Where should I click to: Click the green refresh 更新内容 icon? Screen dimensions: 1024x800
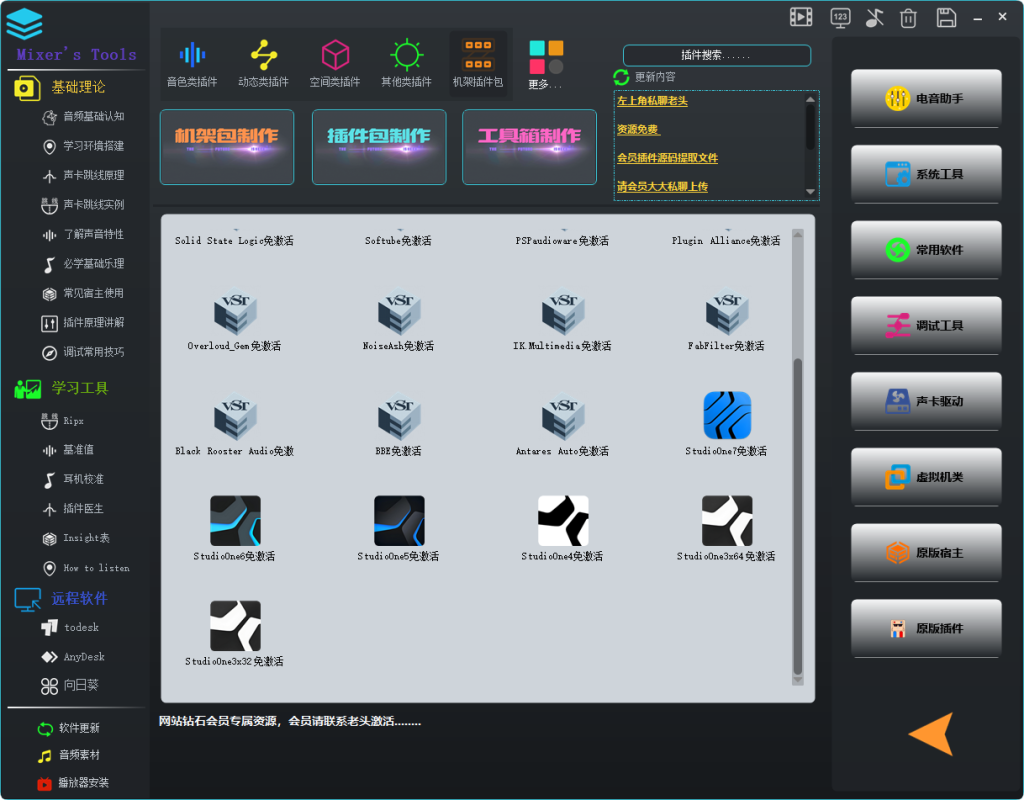(x=621, y=77)
